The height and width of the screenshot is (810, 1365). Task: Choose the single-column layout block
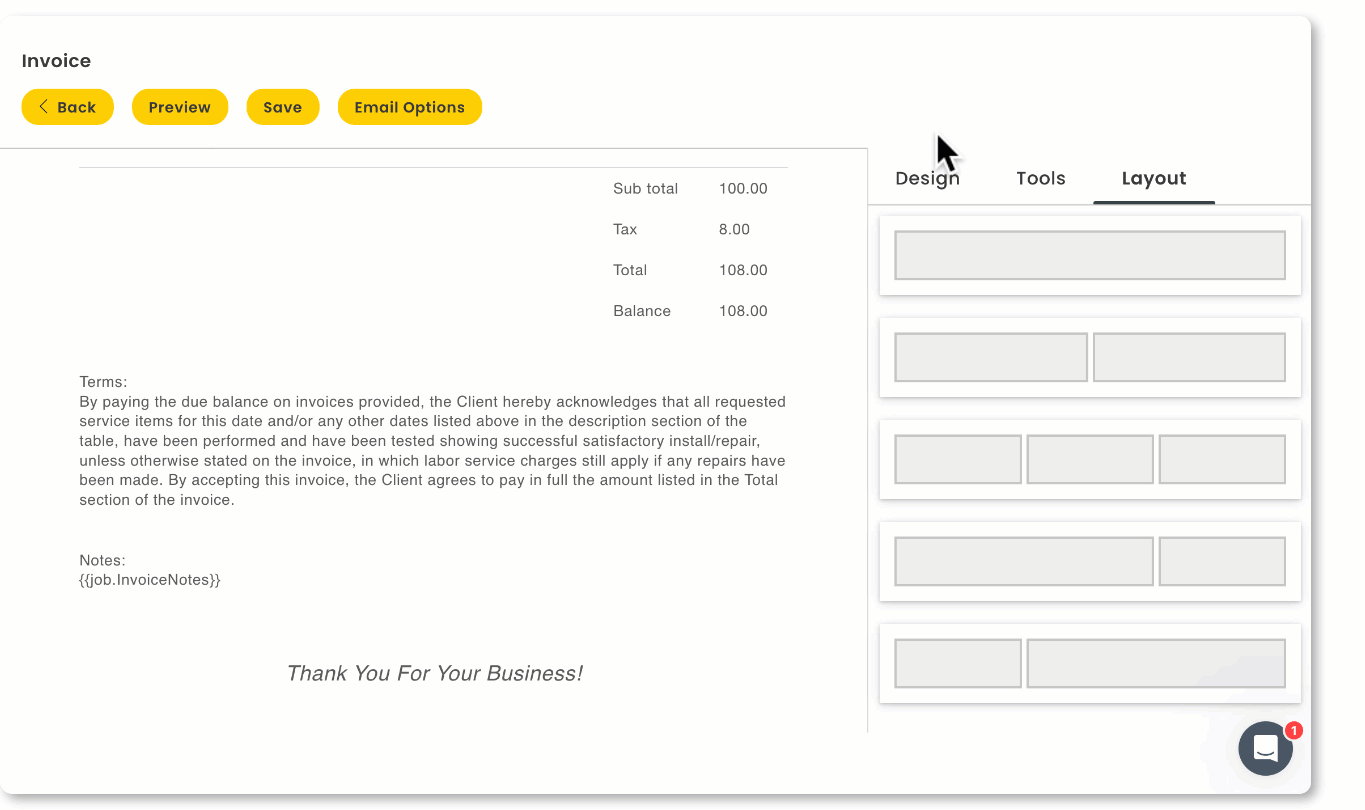click(x=1089, y=255)
